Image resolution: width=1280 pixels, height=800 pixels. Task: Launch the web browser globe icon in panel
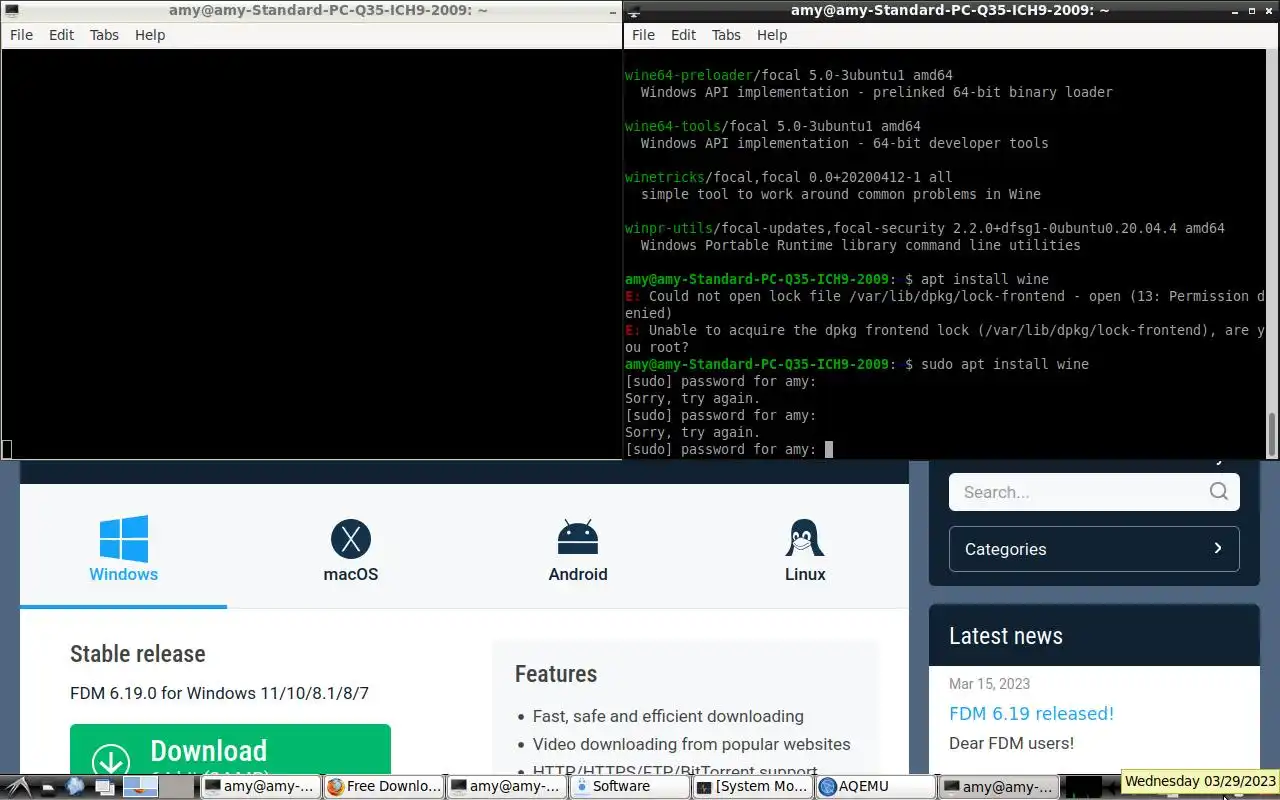tap(75, 786)
